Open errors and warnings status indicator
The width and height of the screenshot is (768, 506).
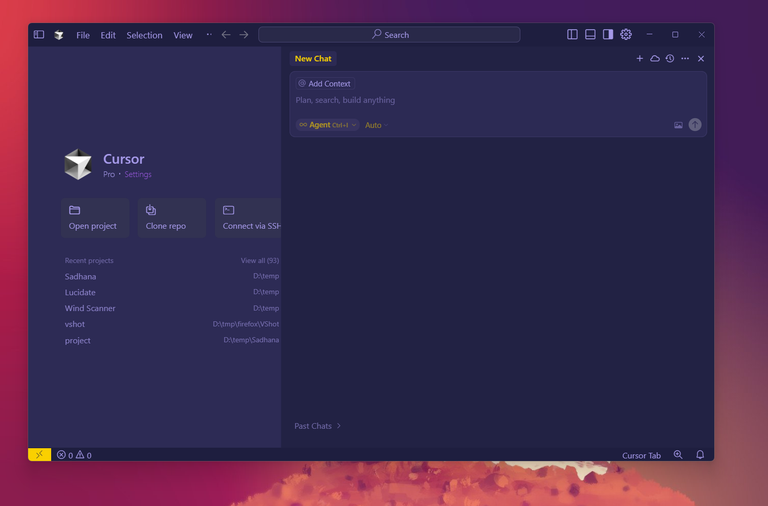tap(74, 455)
